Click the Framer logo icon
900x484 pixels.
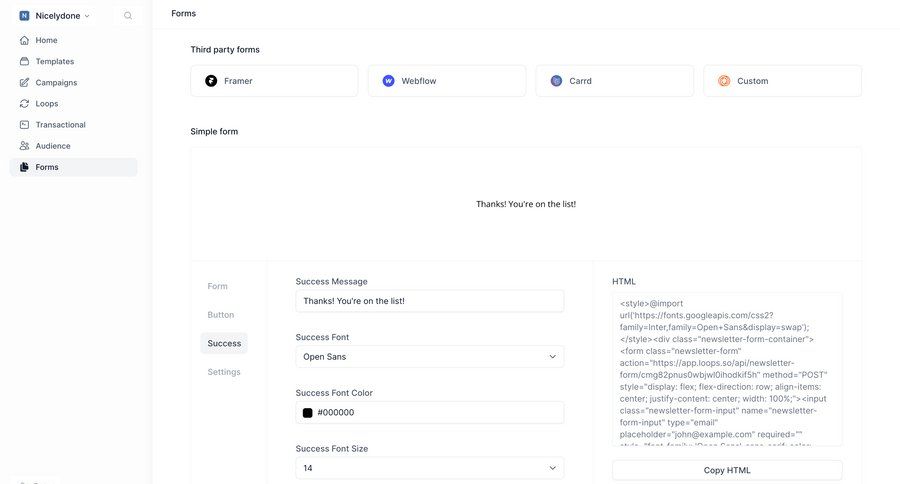211,81
